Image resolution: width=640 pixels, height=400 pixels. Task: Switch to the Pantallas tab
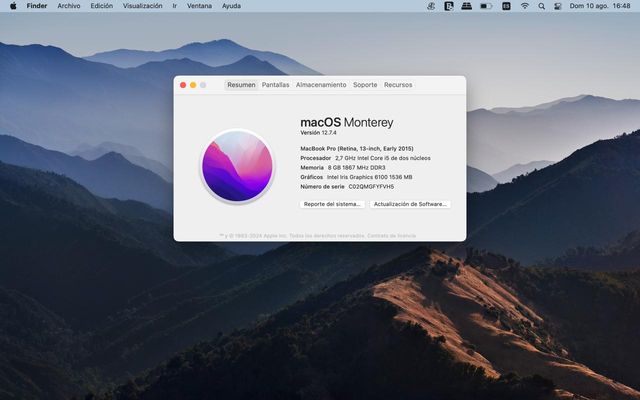(x=276, y=85)
